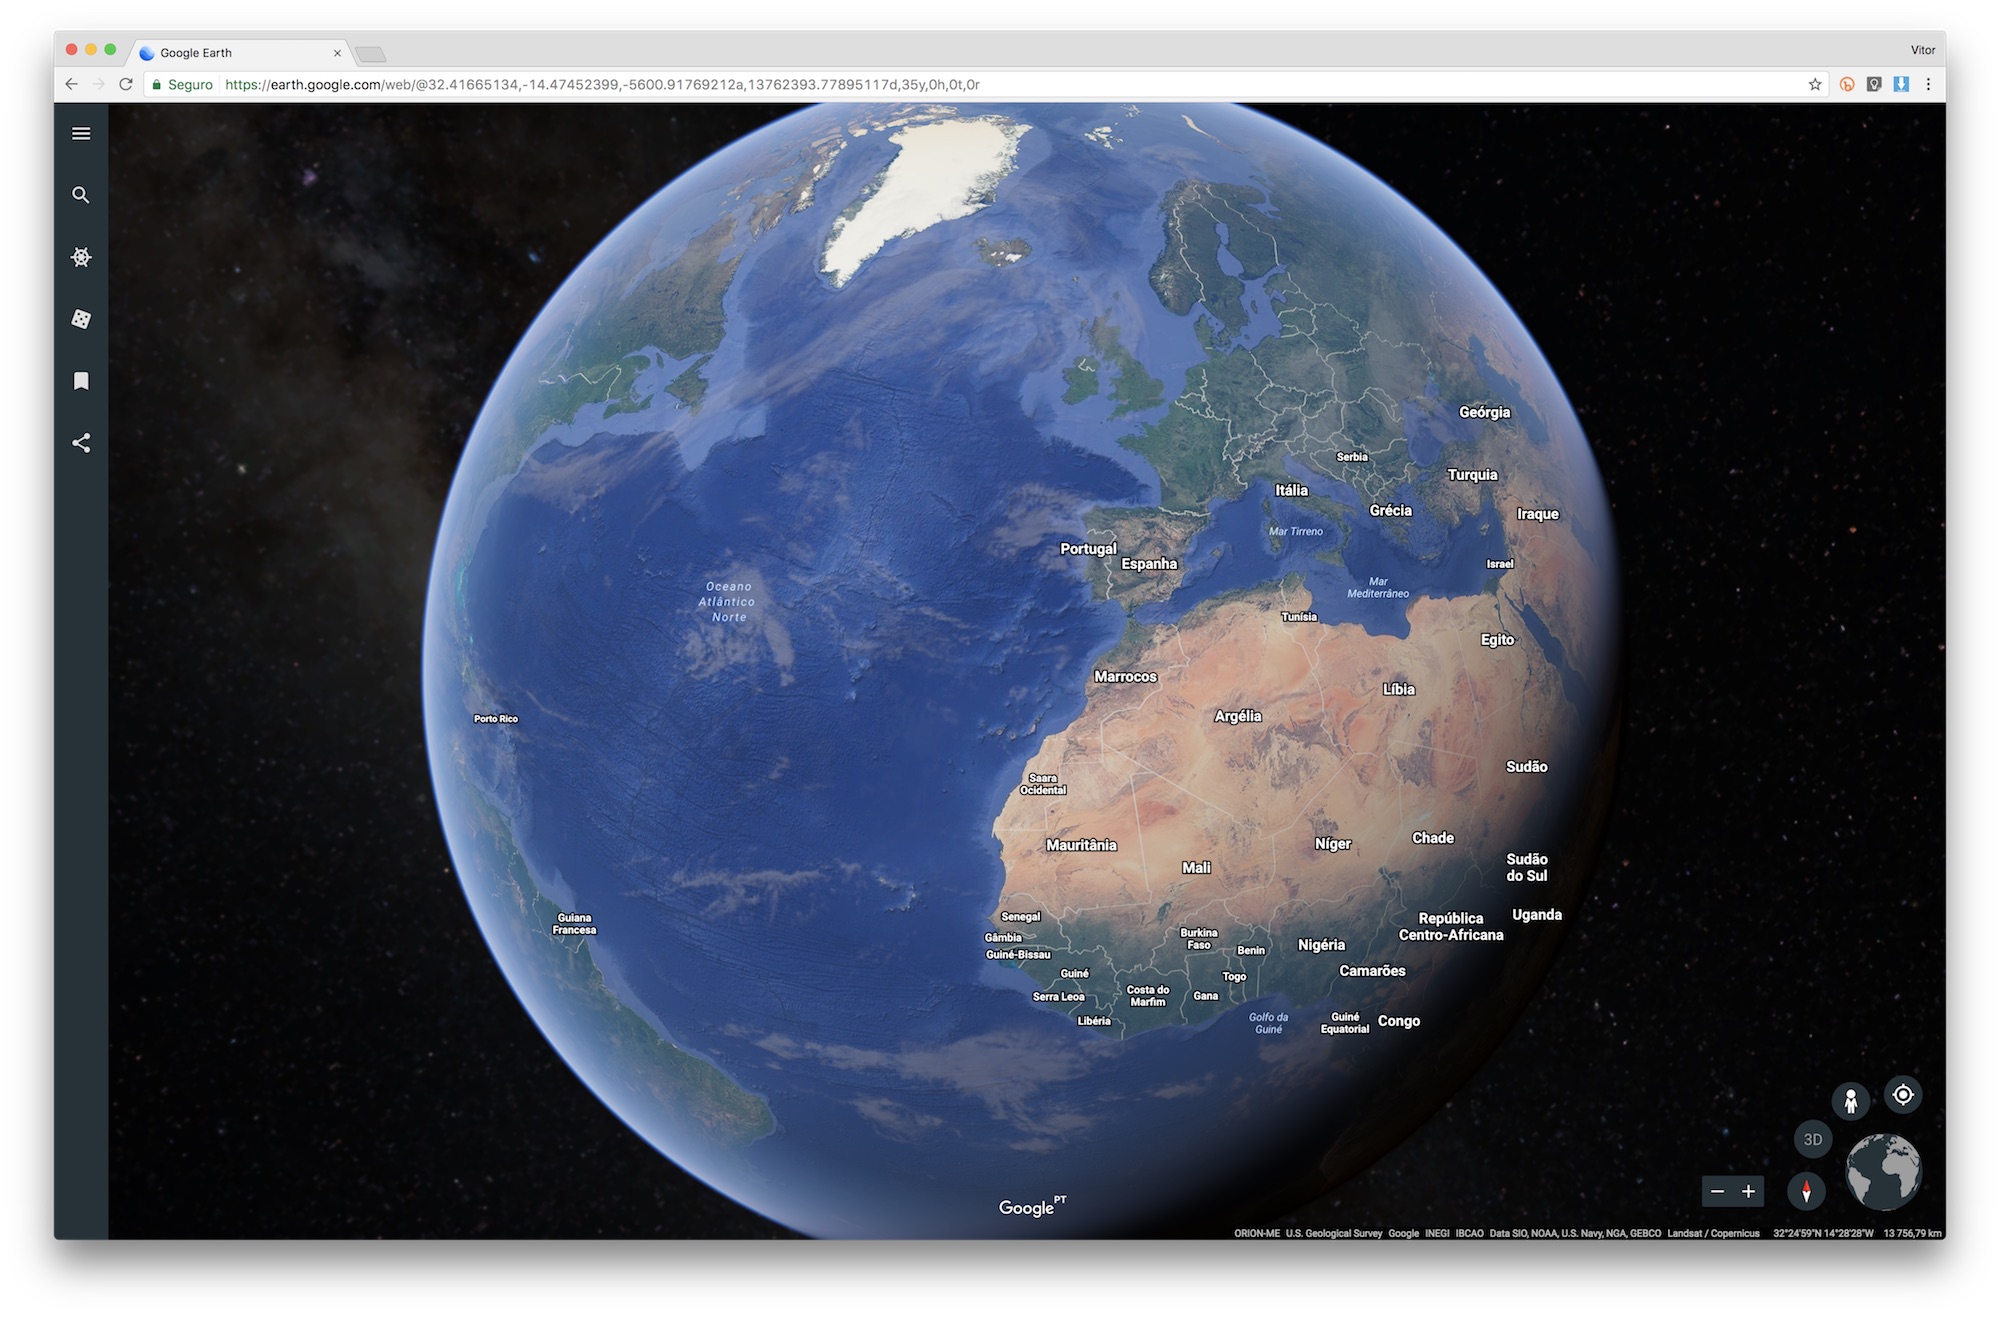Click the browser back arrow

click(71, 84)
